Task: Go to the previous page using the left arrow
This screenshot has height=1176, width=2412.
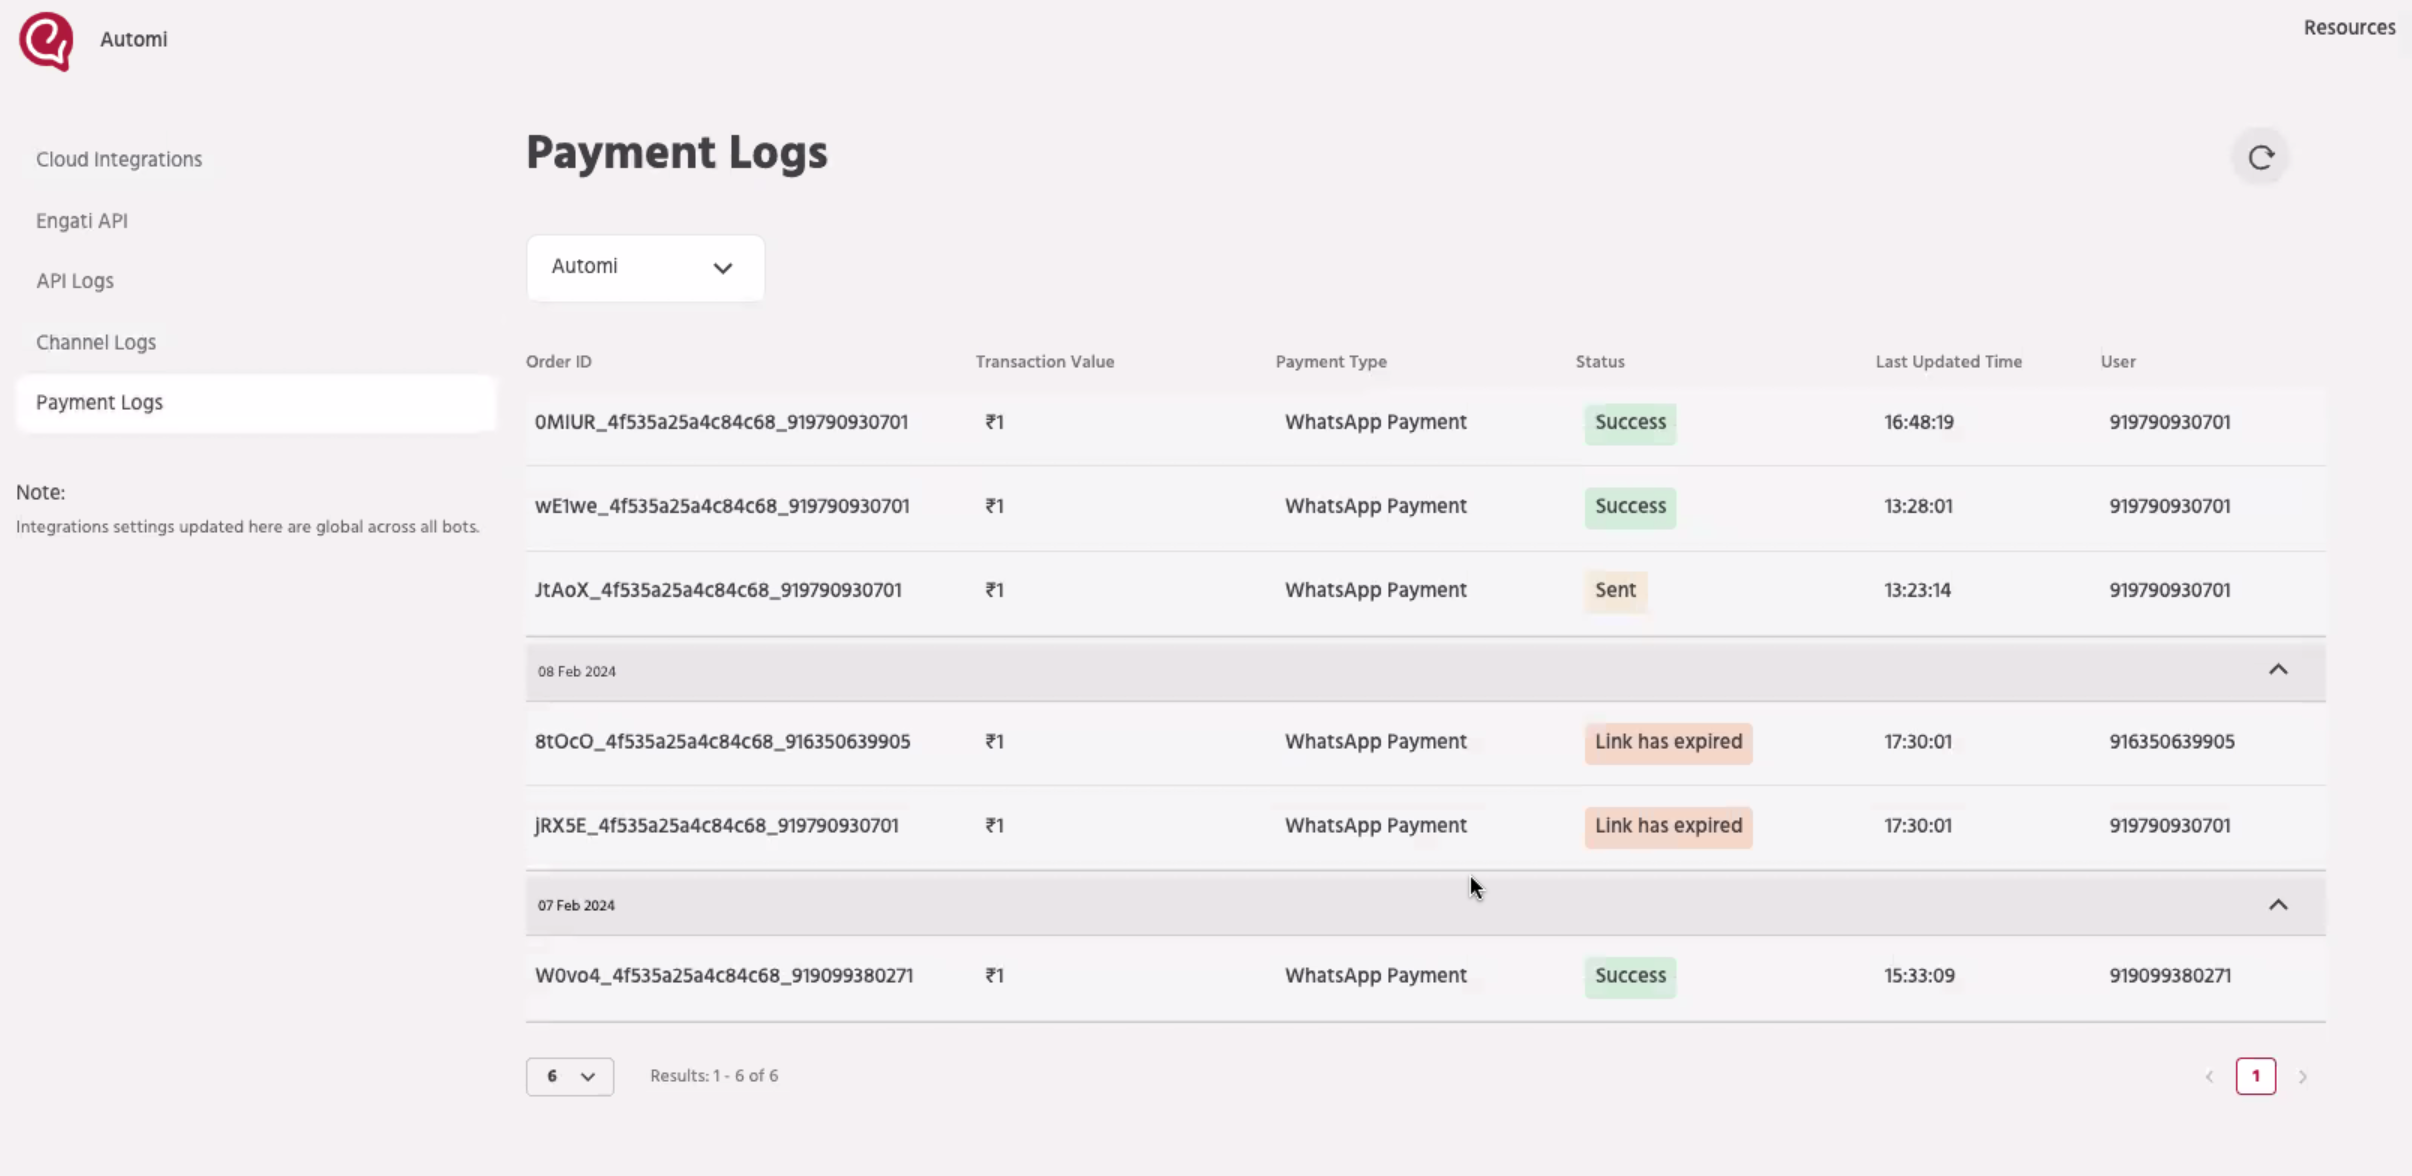Action: click(2209, 1076)
